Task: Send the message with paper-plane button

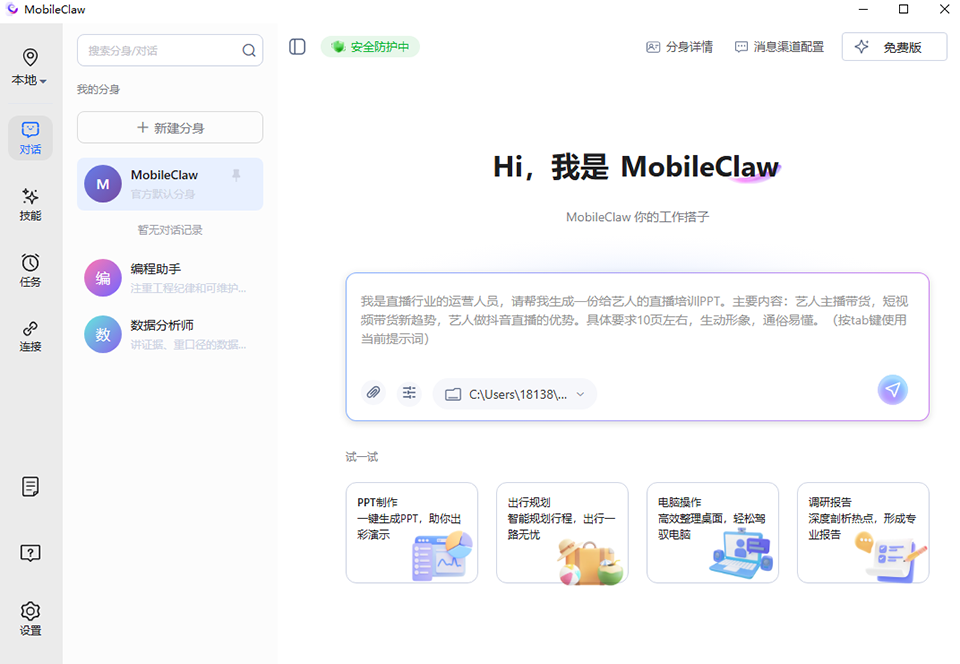Action: coord(893,390)
